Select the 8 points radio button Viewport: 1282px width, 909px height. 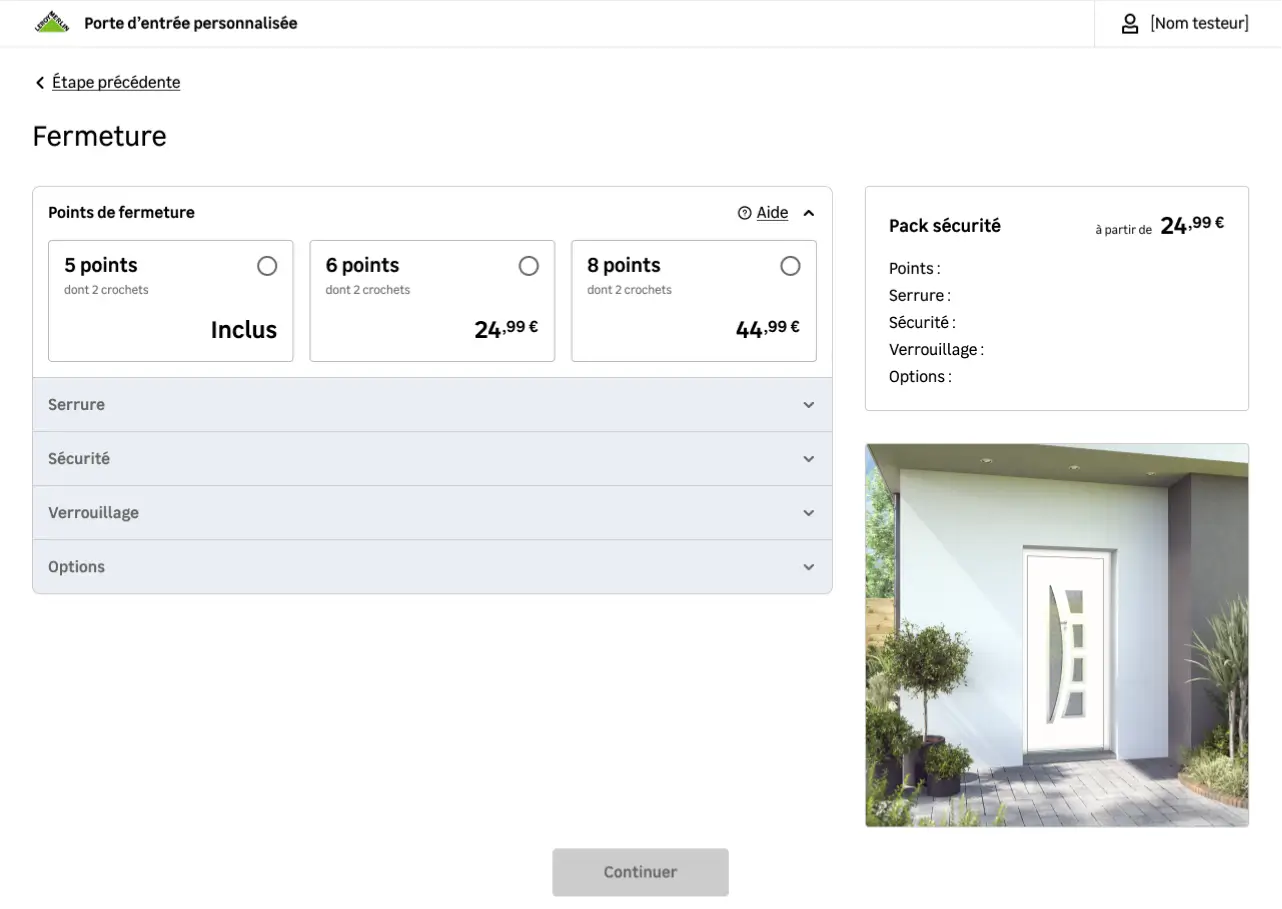(790, 266)
